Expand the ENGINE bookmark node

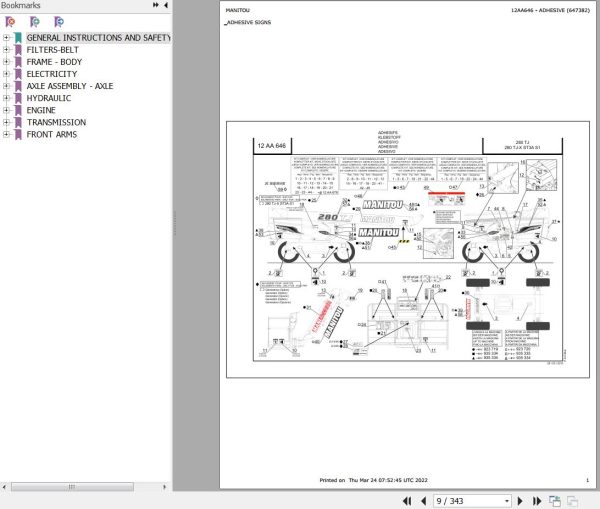pos(6,110)
